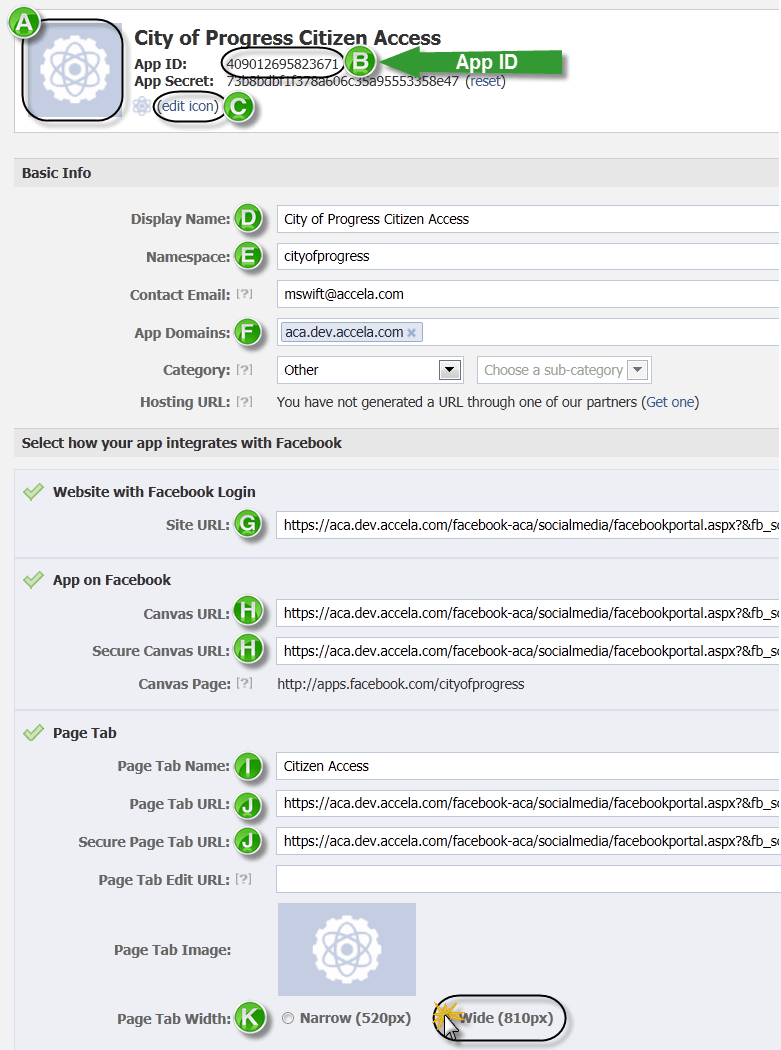Viewport: 781px width, 1050px height.
Task: Click the reset App Secret link
Action: (x=485, y=81)
